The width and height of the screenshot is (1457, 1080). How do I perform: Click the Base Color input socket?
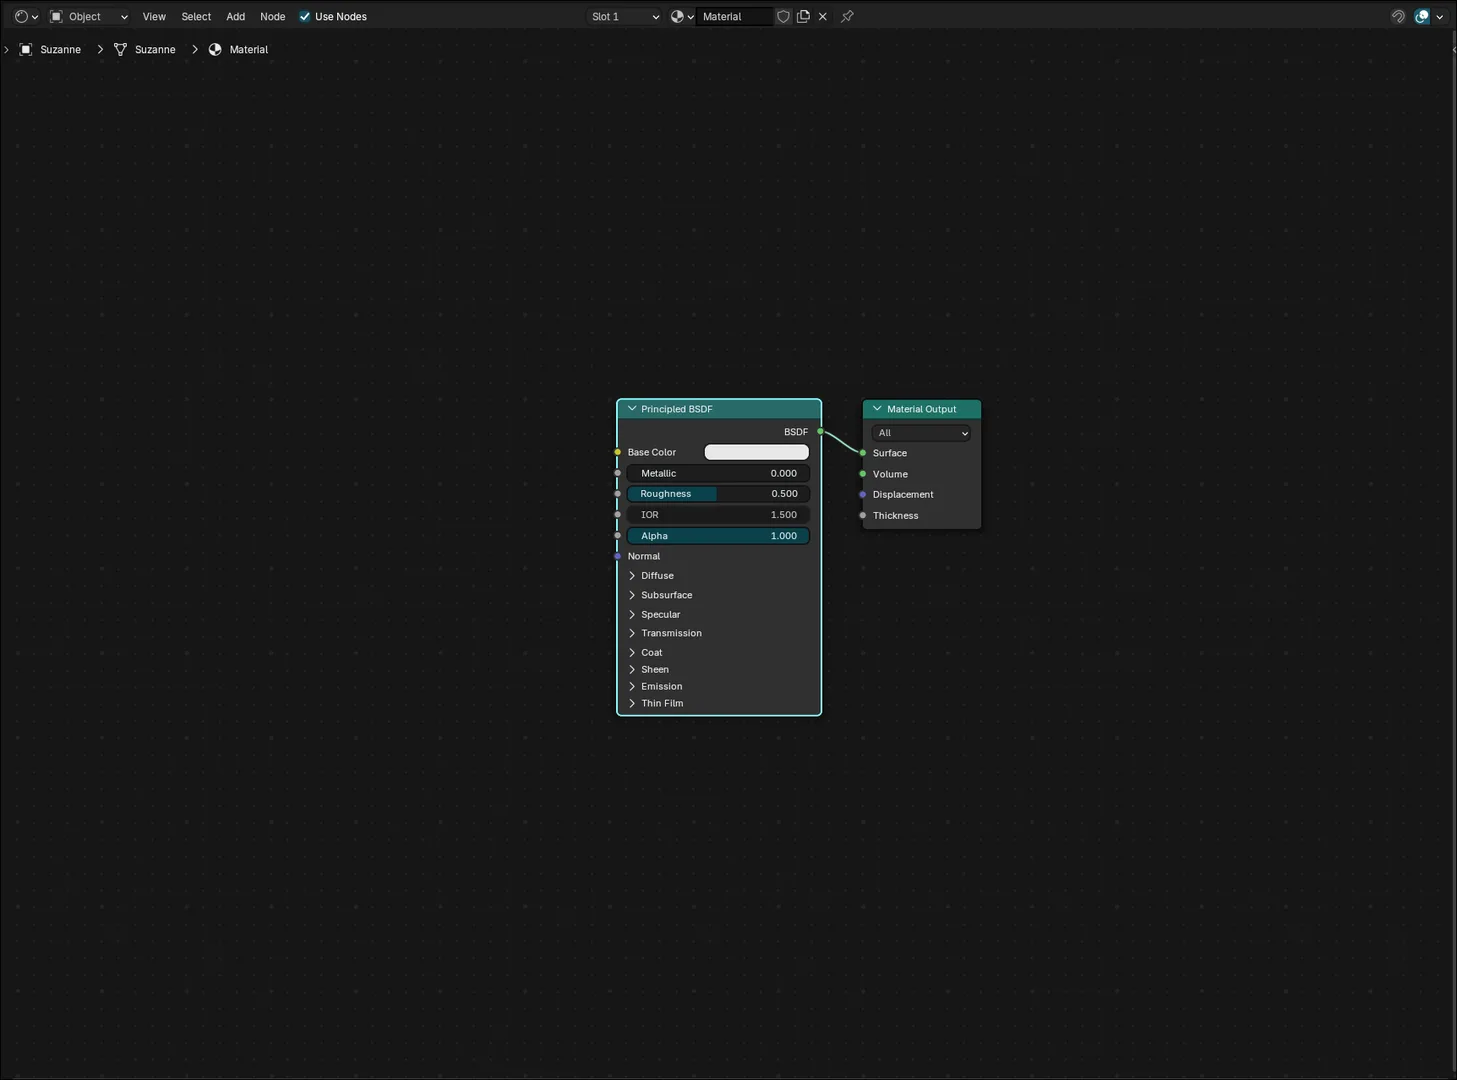[617, 452]
